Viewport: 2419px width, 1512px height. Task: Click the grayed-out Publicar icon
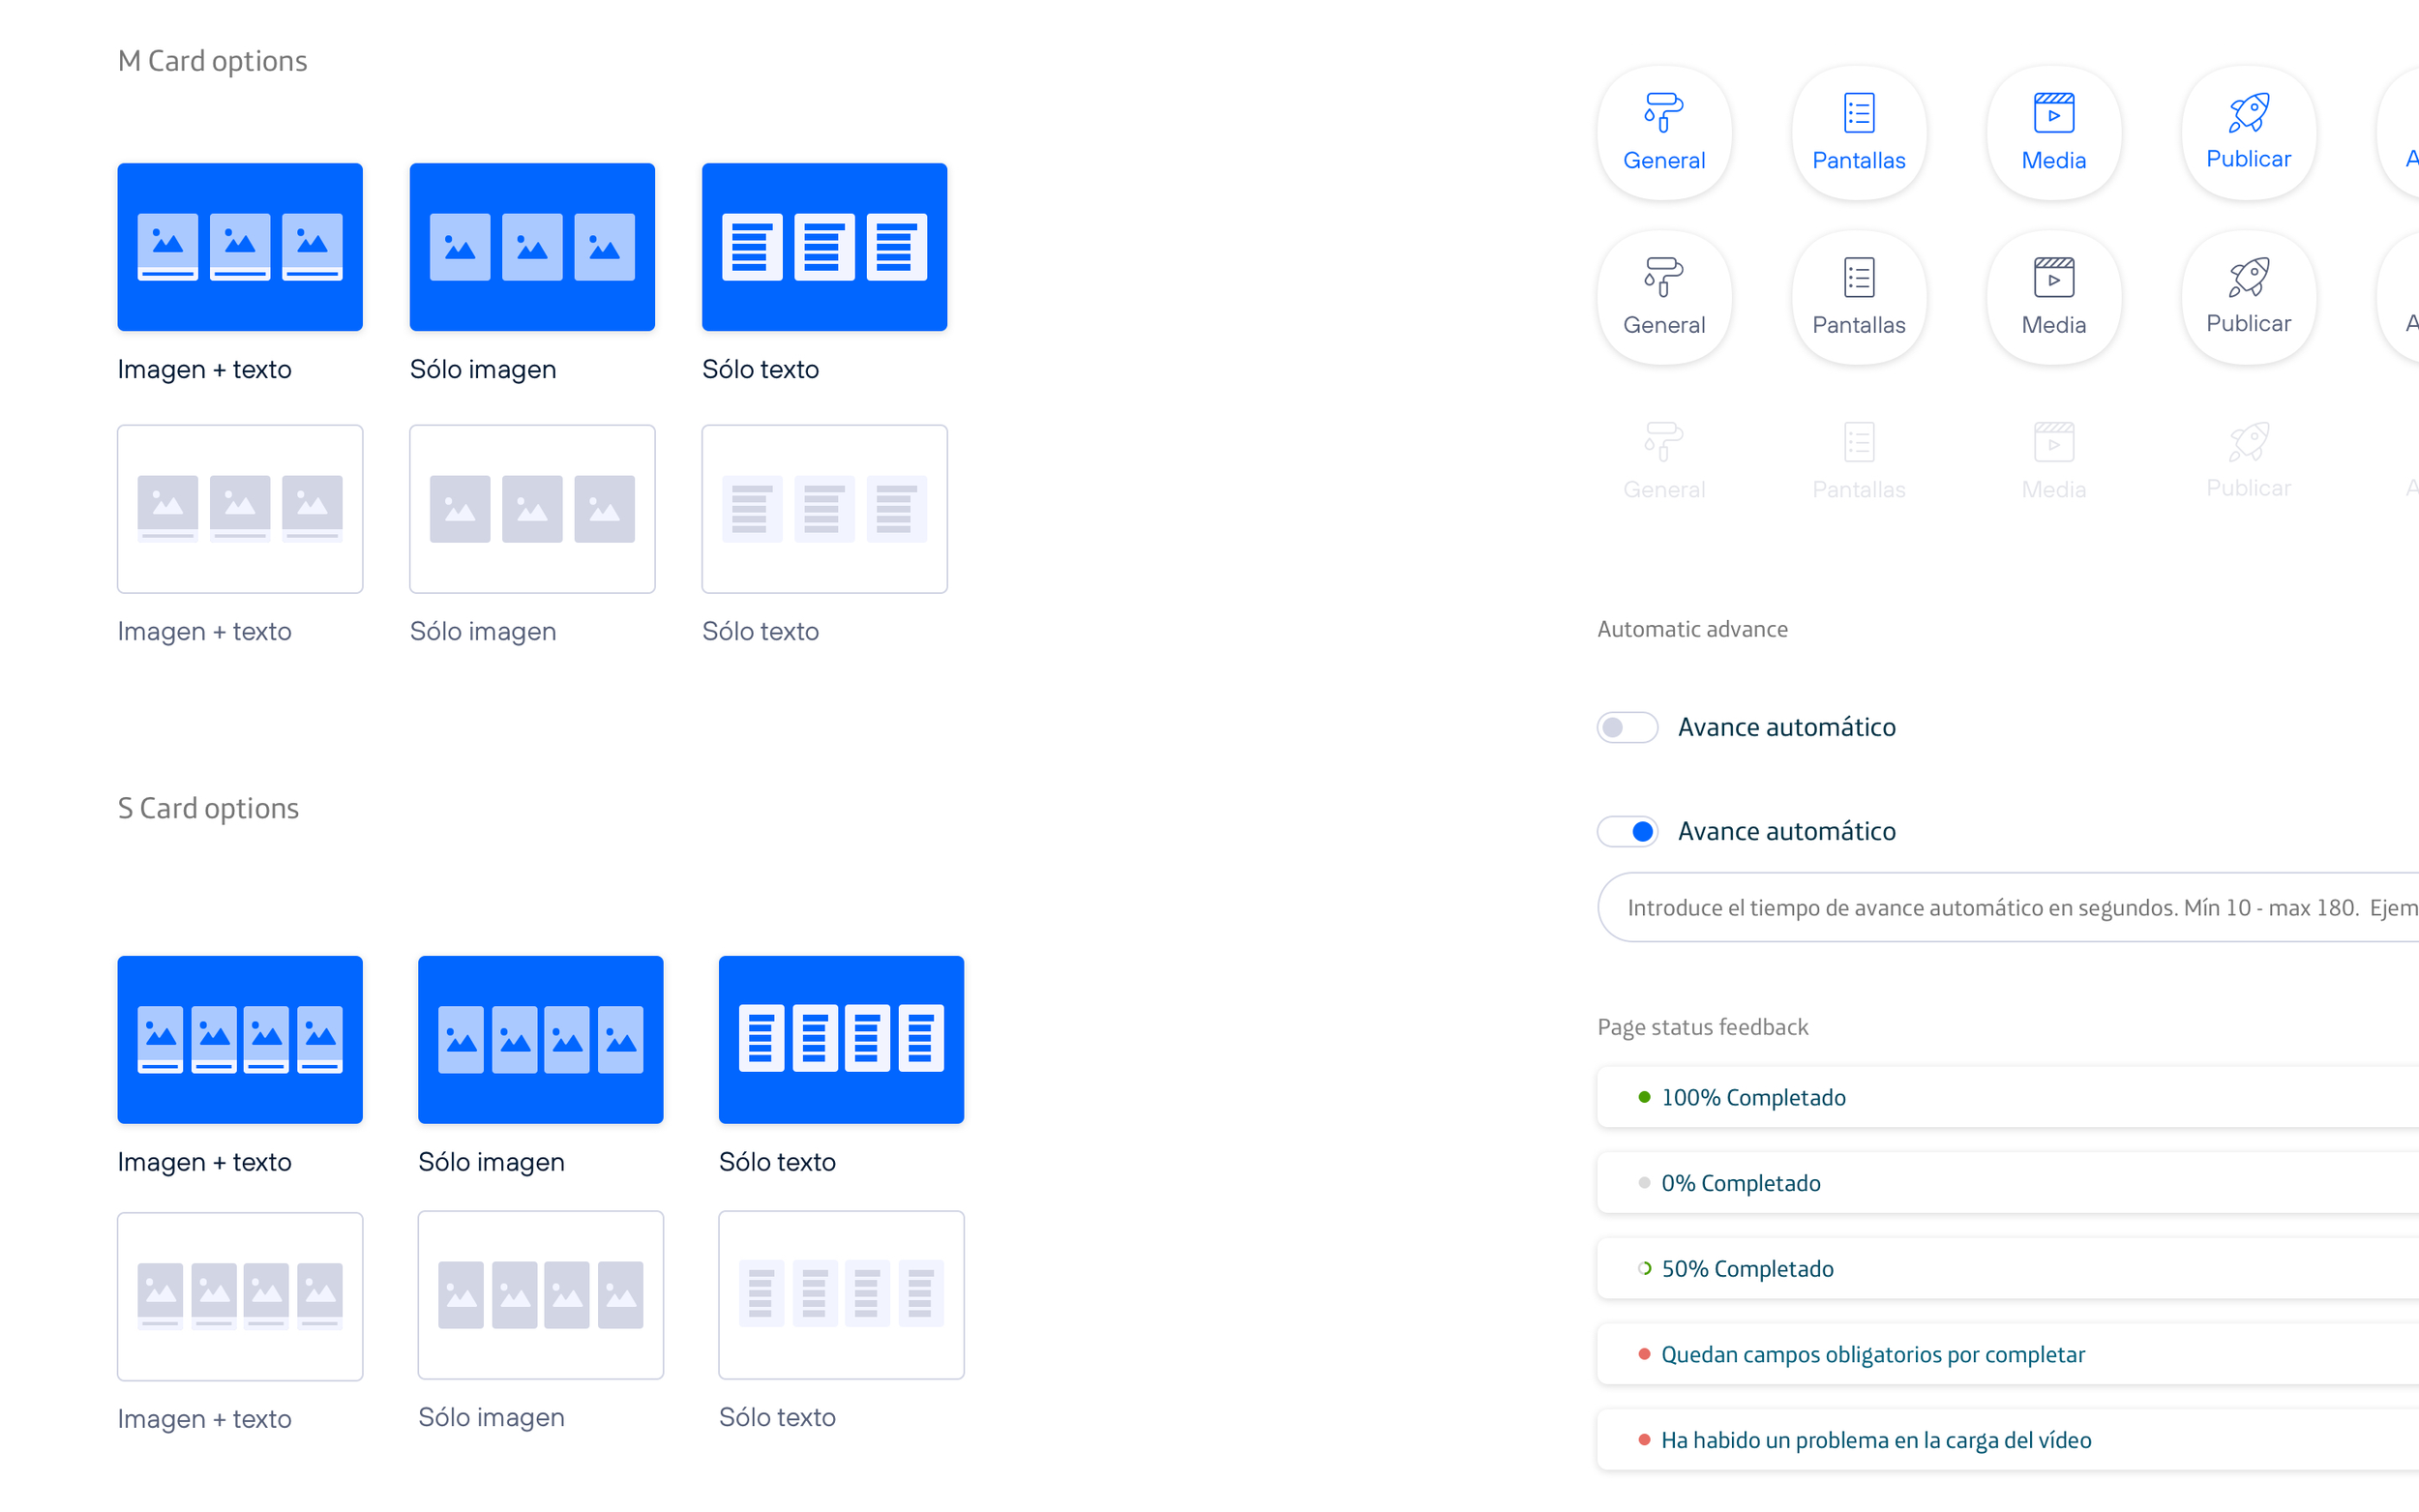point(2248,458)
